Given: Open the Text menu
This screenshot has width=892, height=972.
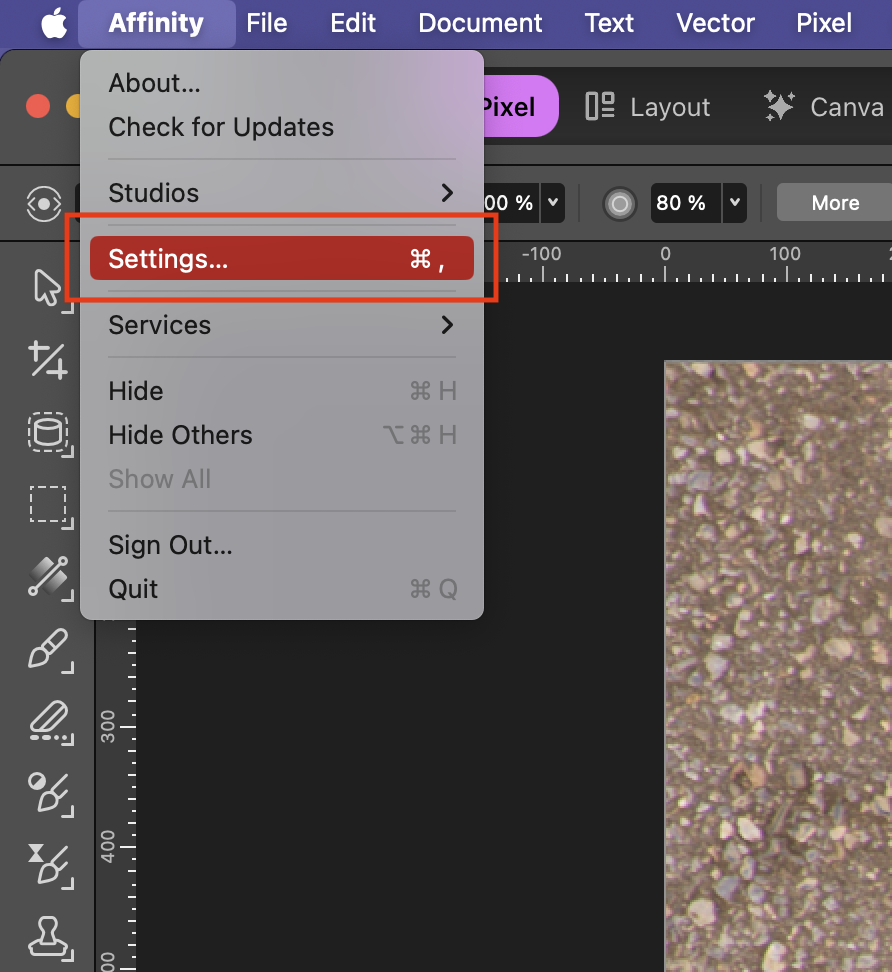Looking at the screenshot, I should point(609,24).
